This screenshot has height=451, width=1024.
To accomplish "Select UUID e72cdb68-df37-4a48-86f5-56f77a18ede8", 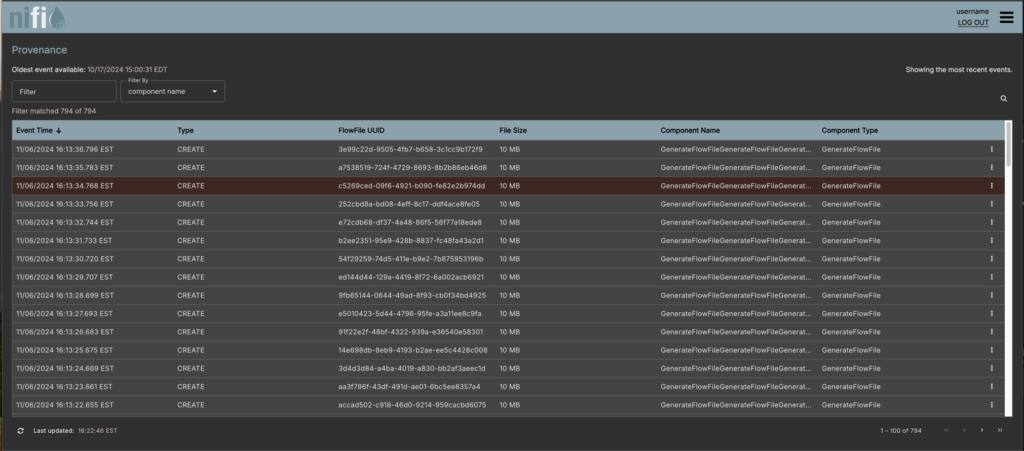I will (410, 223).
